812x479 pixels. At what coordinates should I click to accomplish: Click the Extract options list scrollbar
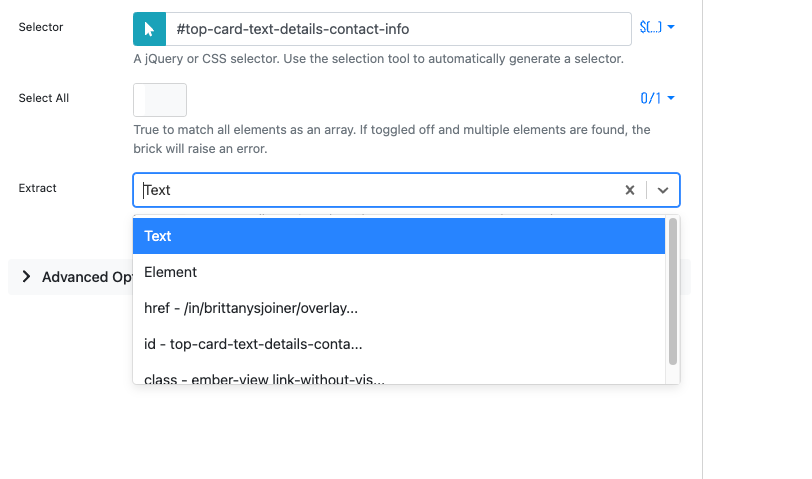(673, 292)
